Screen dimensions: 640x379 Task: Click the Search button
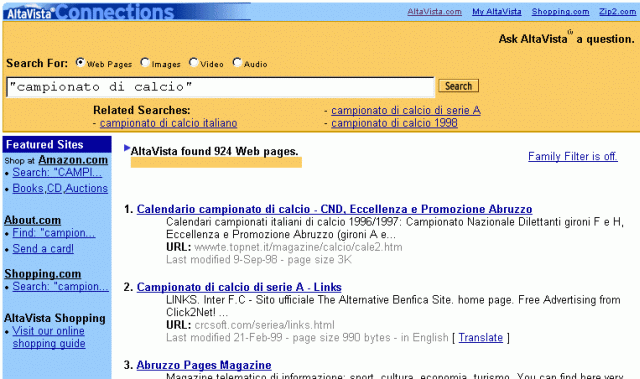458,86
